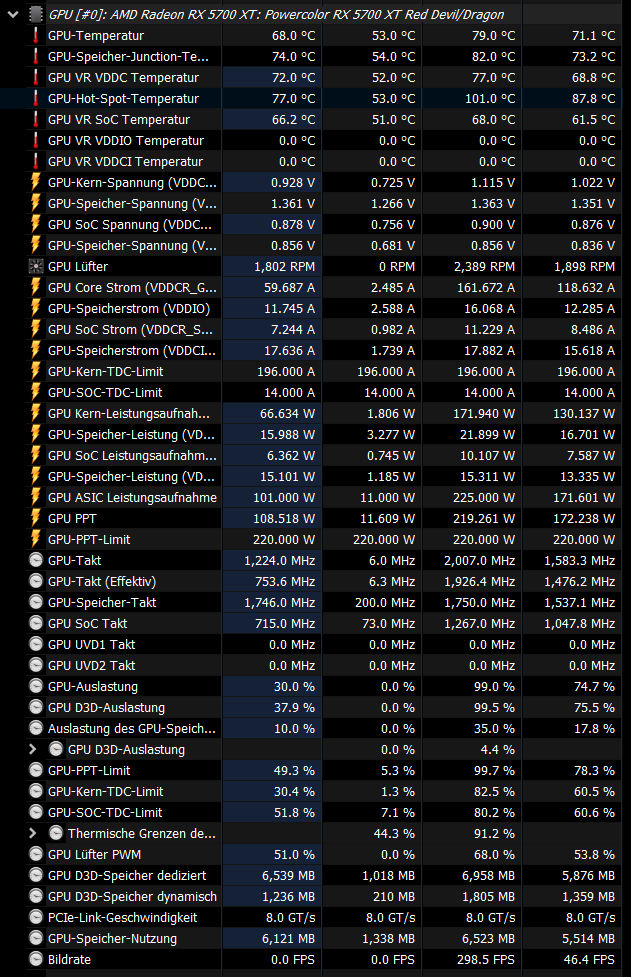The height and width of the screenshot is (977, 631).
Task: Click lightning icon beside GPU Core Strom
Action: click(x=36, y=287)
